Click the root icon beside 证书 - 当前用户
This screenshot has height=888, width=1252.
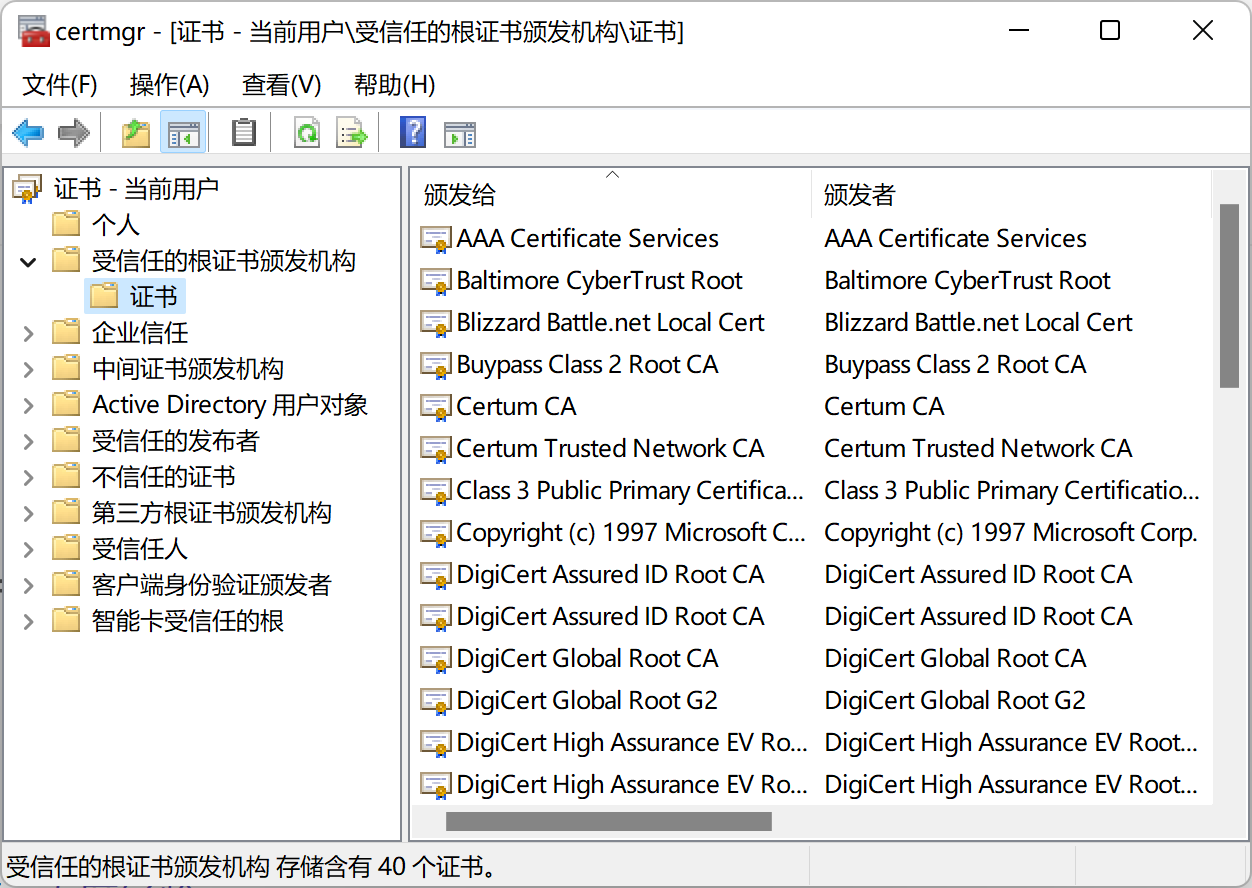tap(28, 188)
